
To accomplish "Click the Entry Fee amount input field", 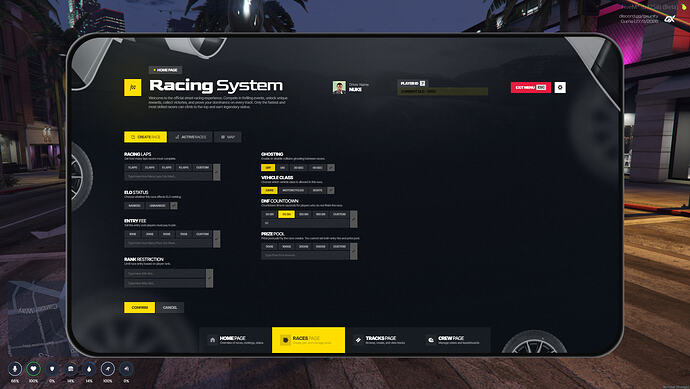I will pos(168,243).
